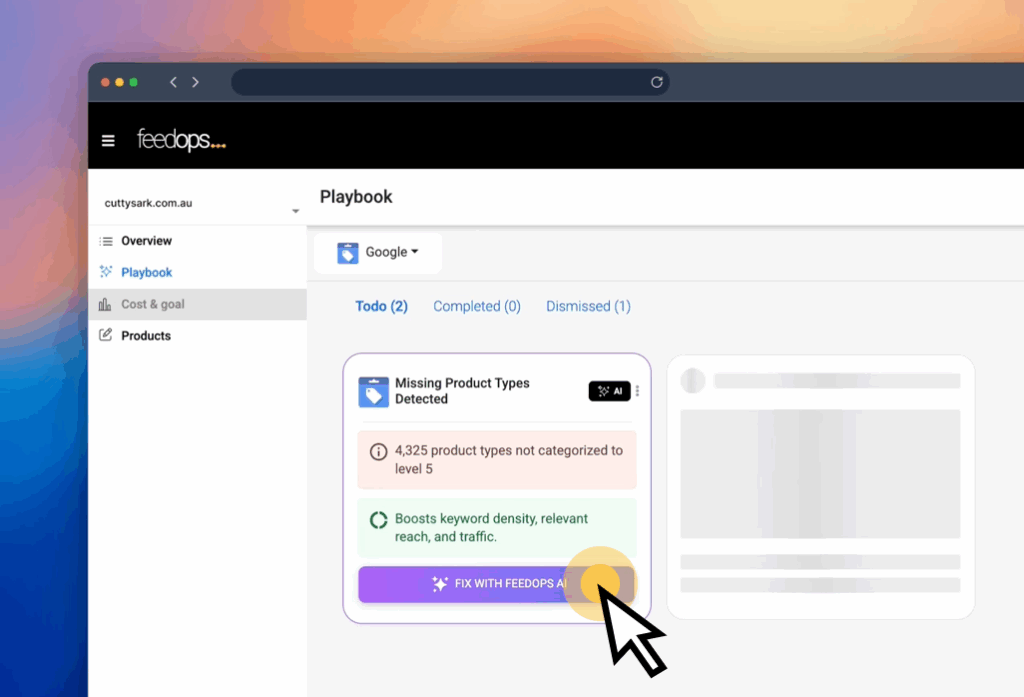The height and width of the screenshot is (697, 1024).
Task: Click the Overview list icon
Action: [x=106, y=241]
